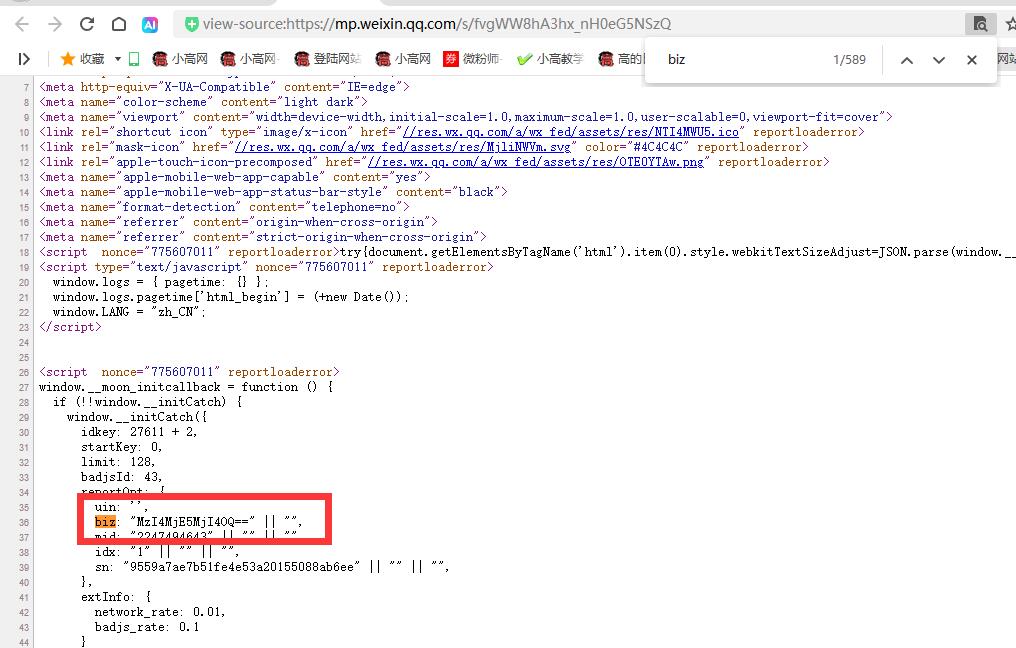Click the X-UA-Compatible meta tag line
This screenshot has height=648, width=1016.
click(x=224, y=87)
